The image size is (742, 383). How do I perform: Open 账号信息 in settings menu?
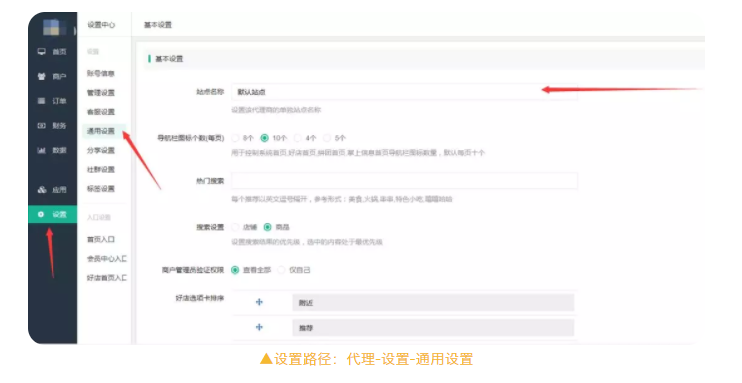pyautogui.click(x=100, y=73)
